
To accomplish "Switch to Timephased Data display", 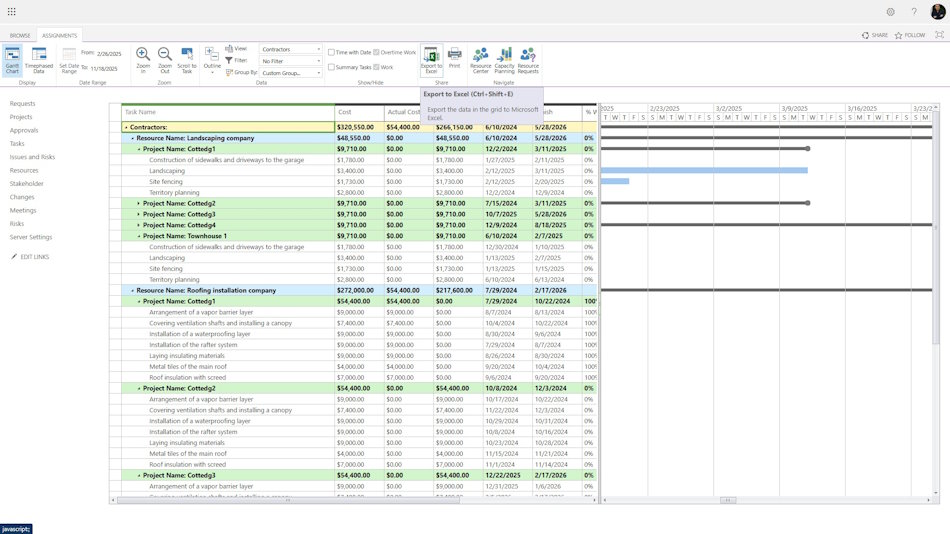I will (39, 61).
